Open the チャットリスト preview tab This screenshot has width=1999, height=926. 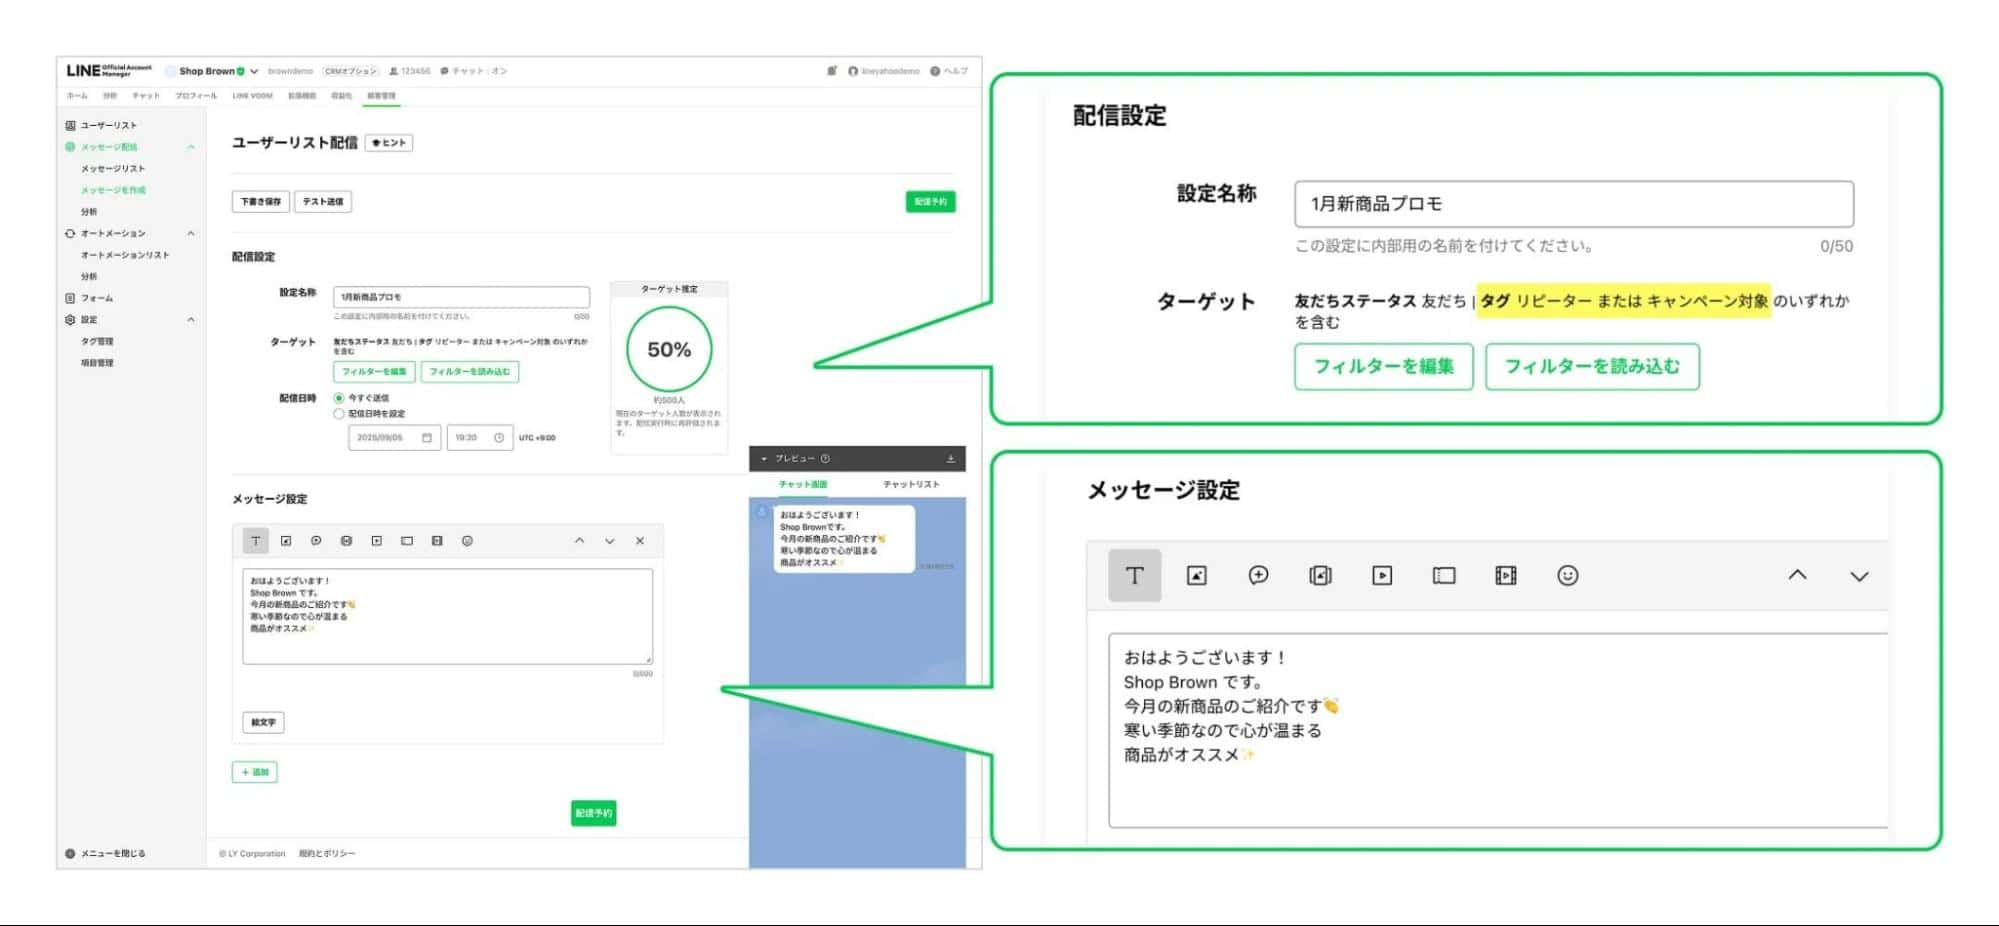coord(911,485)
